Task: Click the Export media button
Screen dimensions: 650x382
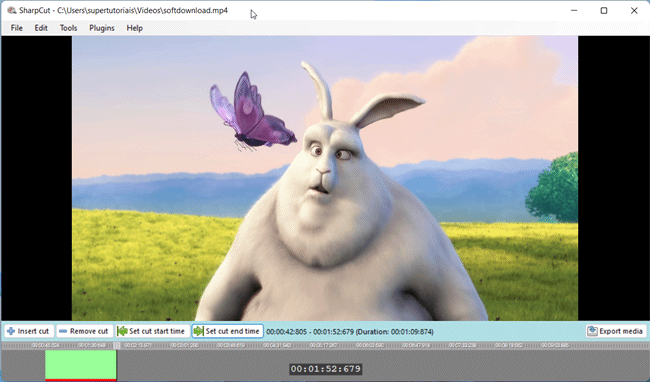Action: tap(616, 331)
